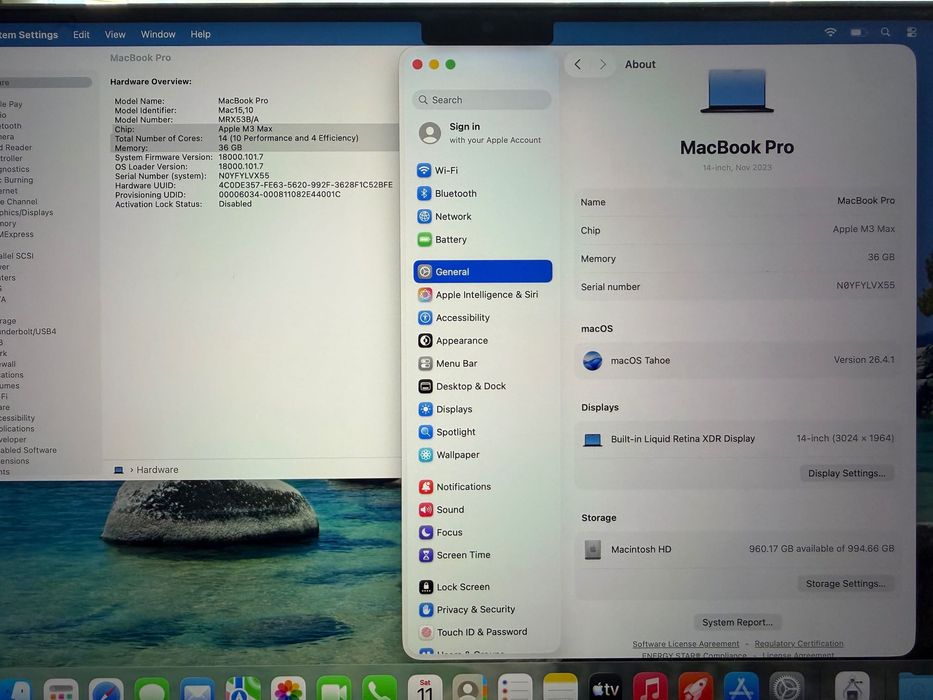Select General in the settings sidebar

pyautogui.click(x=483, y=271)
